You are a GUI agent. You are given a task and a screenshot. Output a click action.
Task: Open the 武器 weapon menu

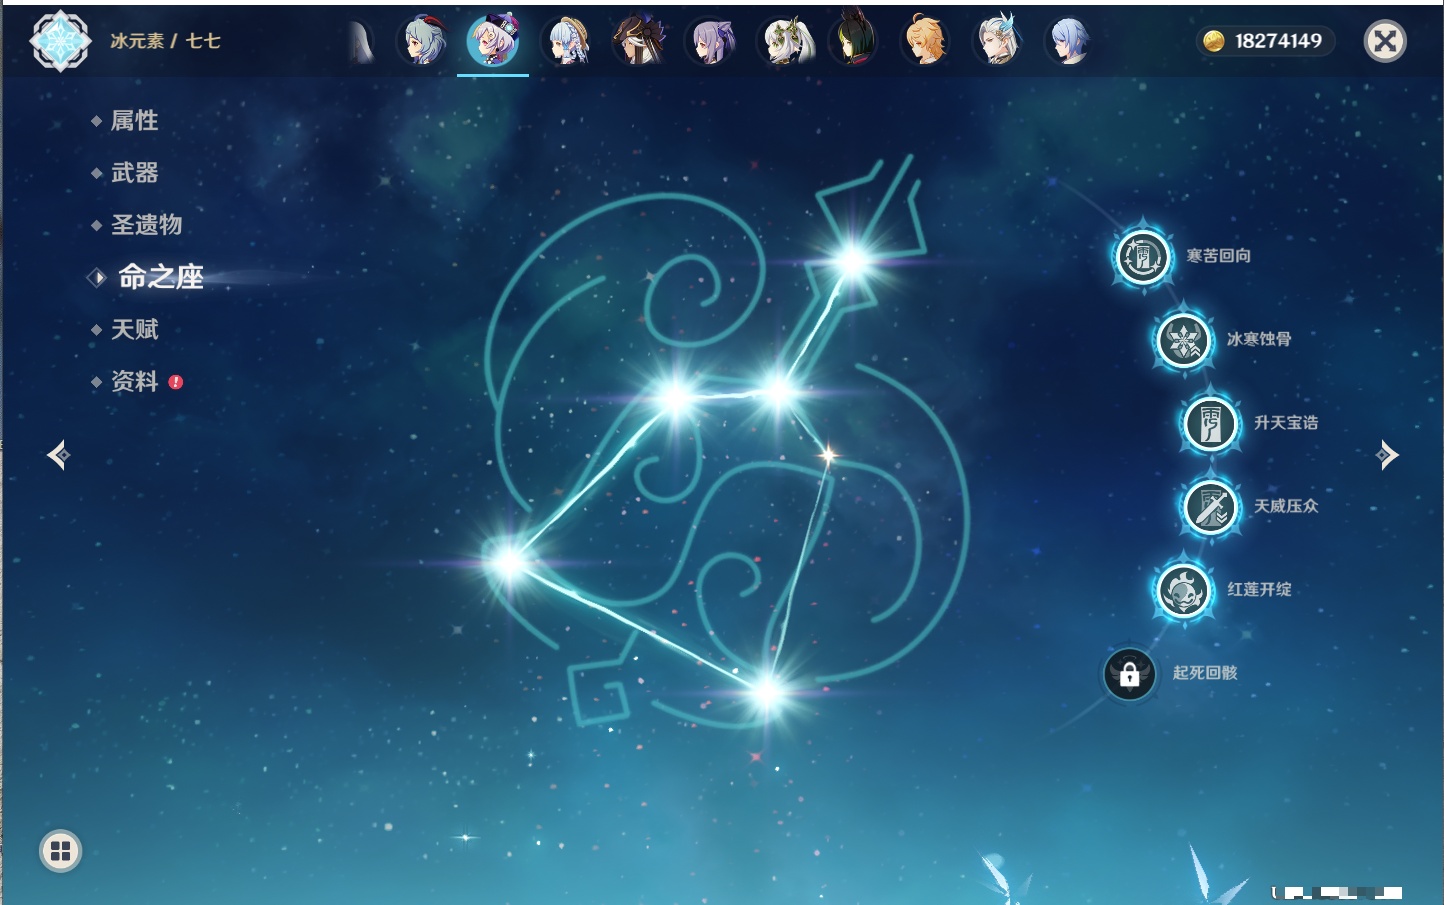134,173
